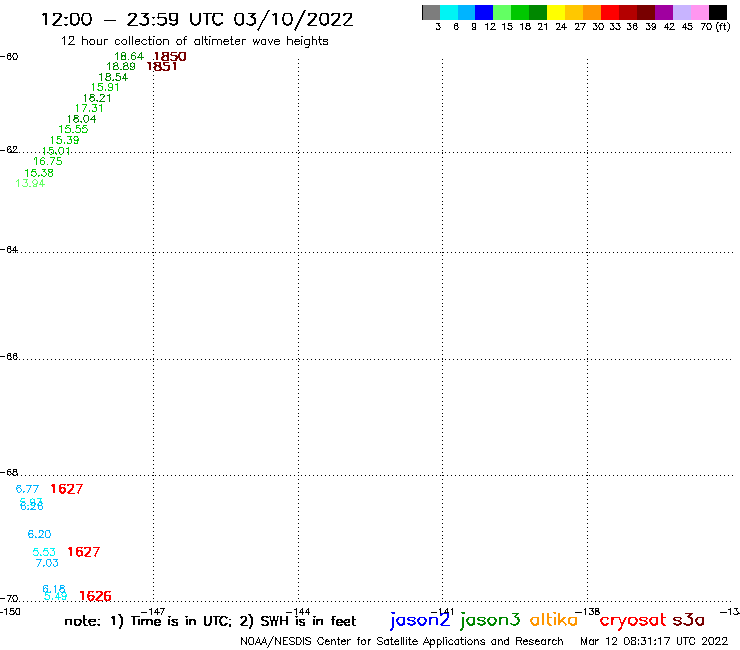Click the pure blue swatch in the legend
The height and width of the screenshot is (650, 740).
(x=484, y=12)
